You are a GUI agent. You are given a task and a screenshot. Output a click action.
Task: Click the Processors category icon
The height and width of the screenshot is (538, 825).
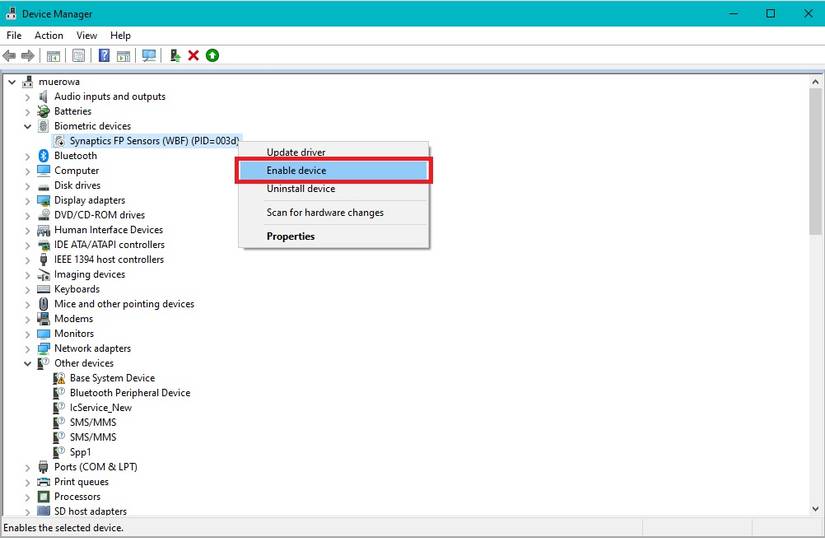pos(44,496)
